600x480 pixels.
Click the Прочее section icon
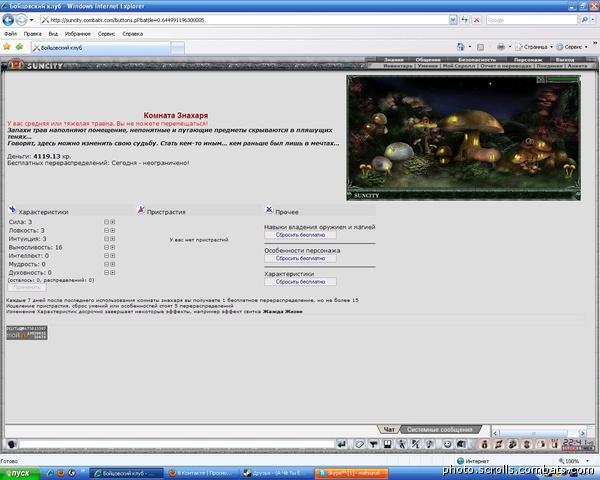tap(269, 210)
